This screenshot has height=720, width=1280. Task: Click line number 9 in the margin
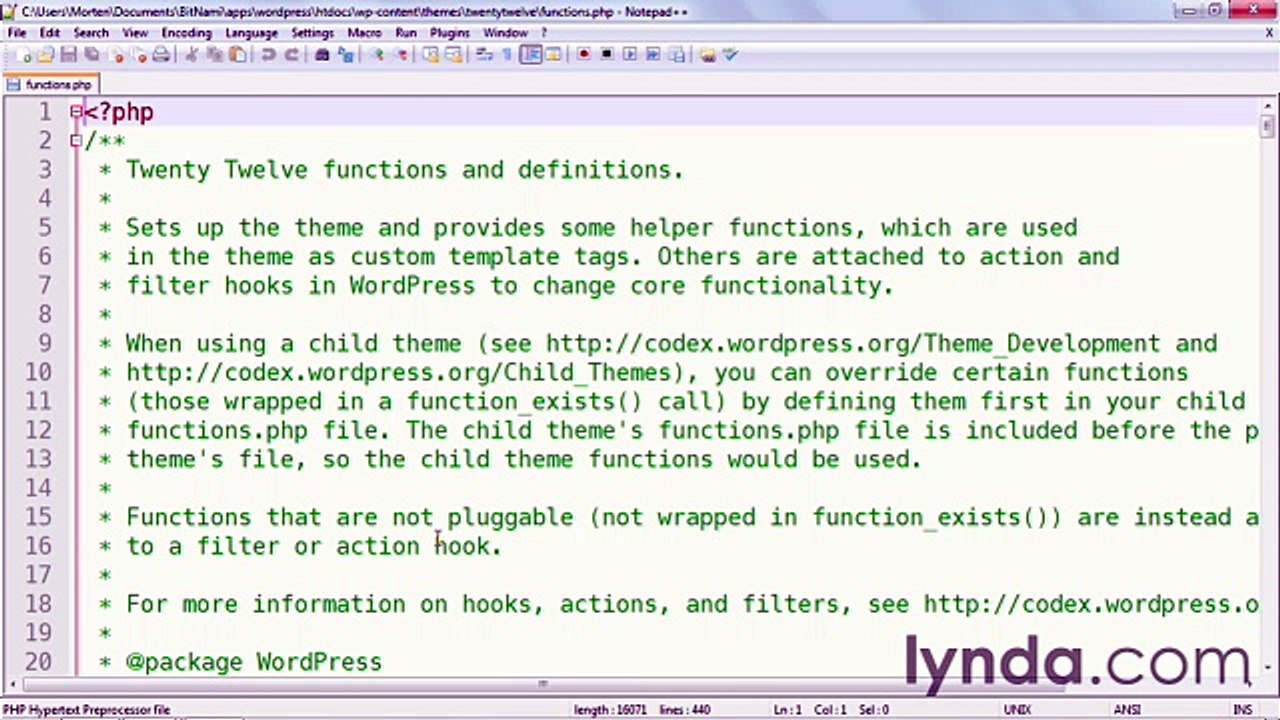coord(44,344)
